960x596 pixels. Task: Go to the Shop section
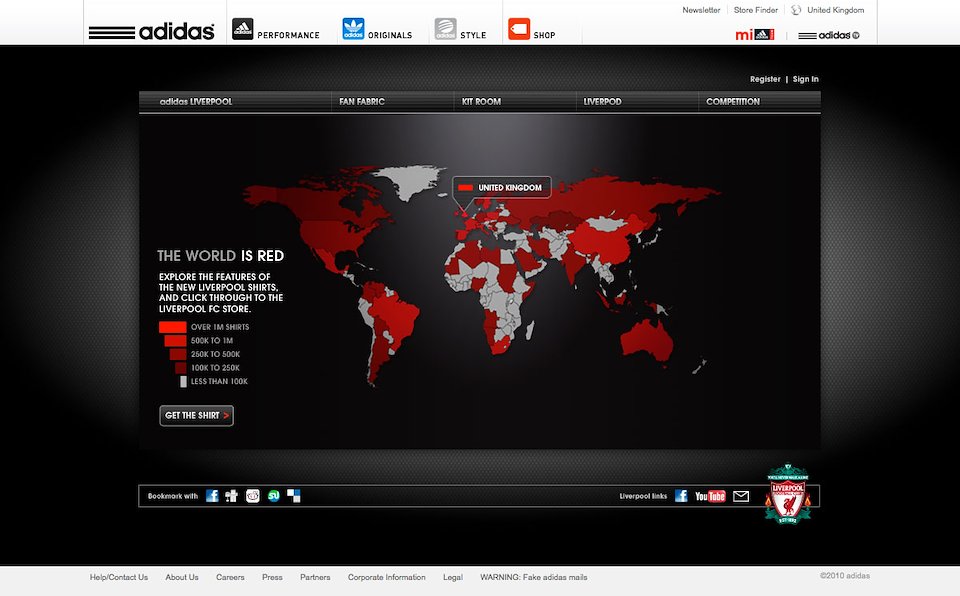532,30
